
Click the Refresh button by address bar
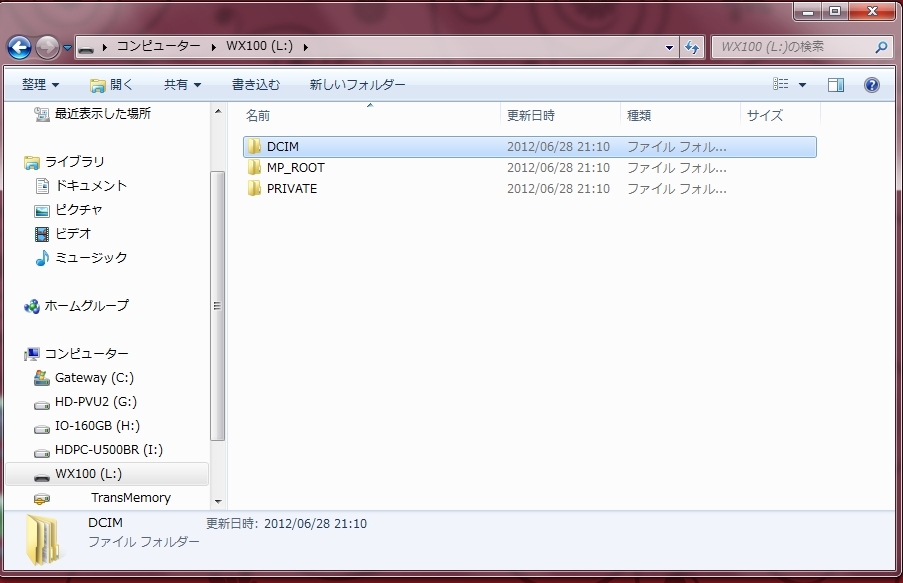coord(692,47)
